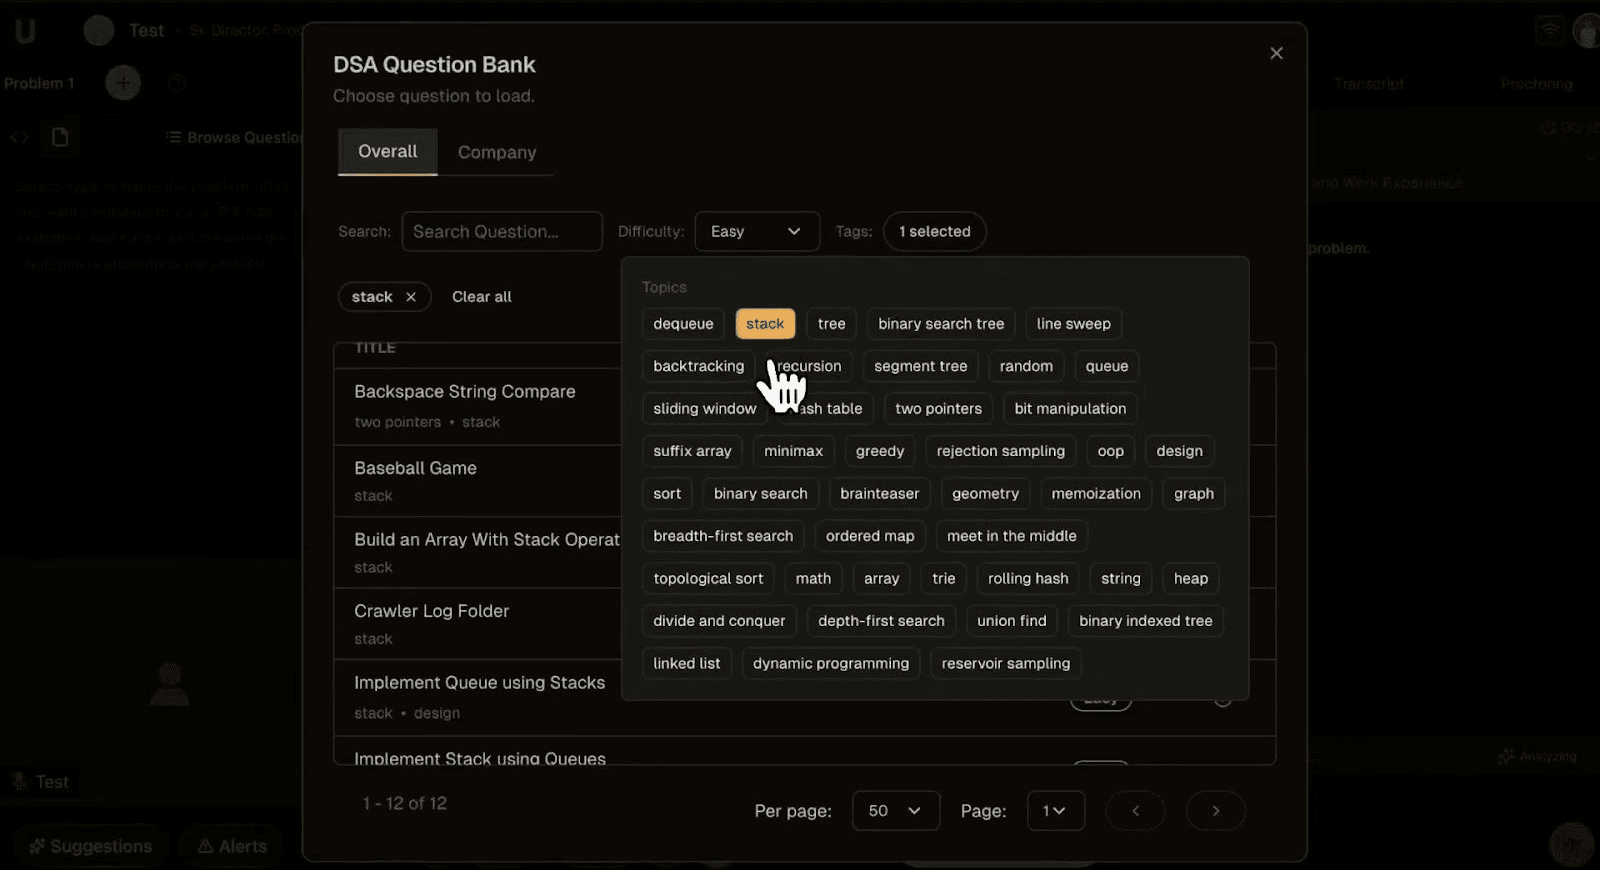The image size is (1600, 870).
Task: Select the random tag
Action: (1026, 366)
